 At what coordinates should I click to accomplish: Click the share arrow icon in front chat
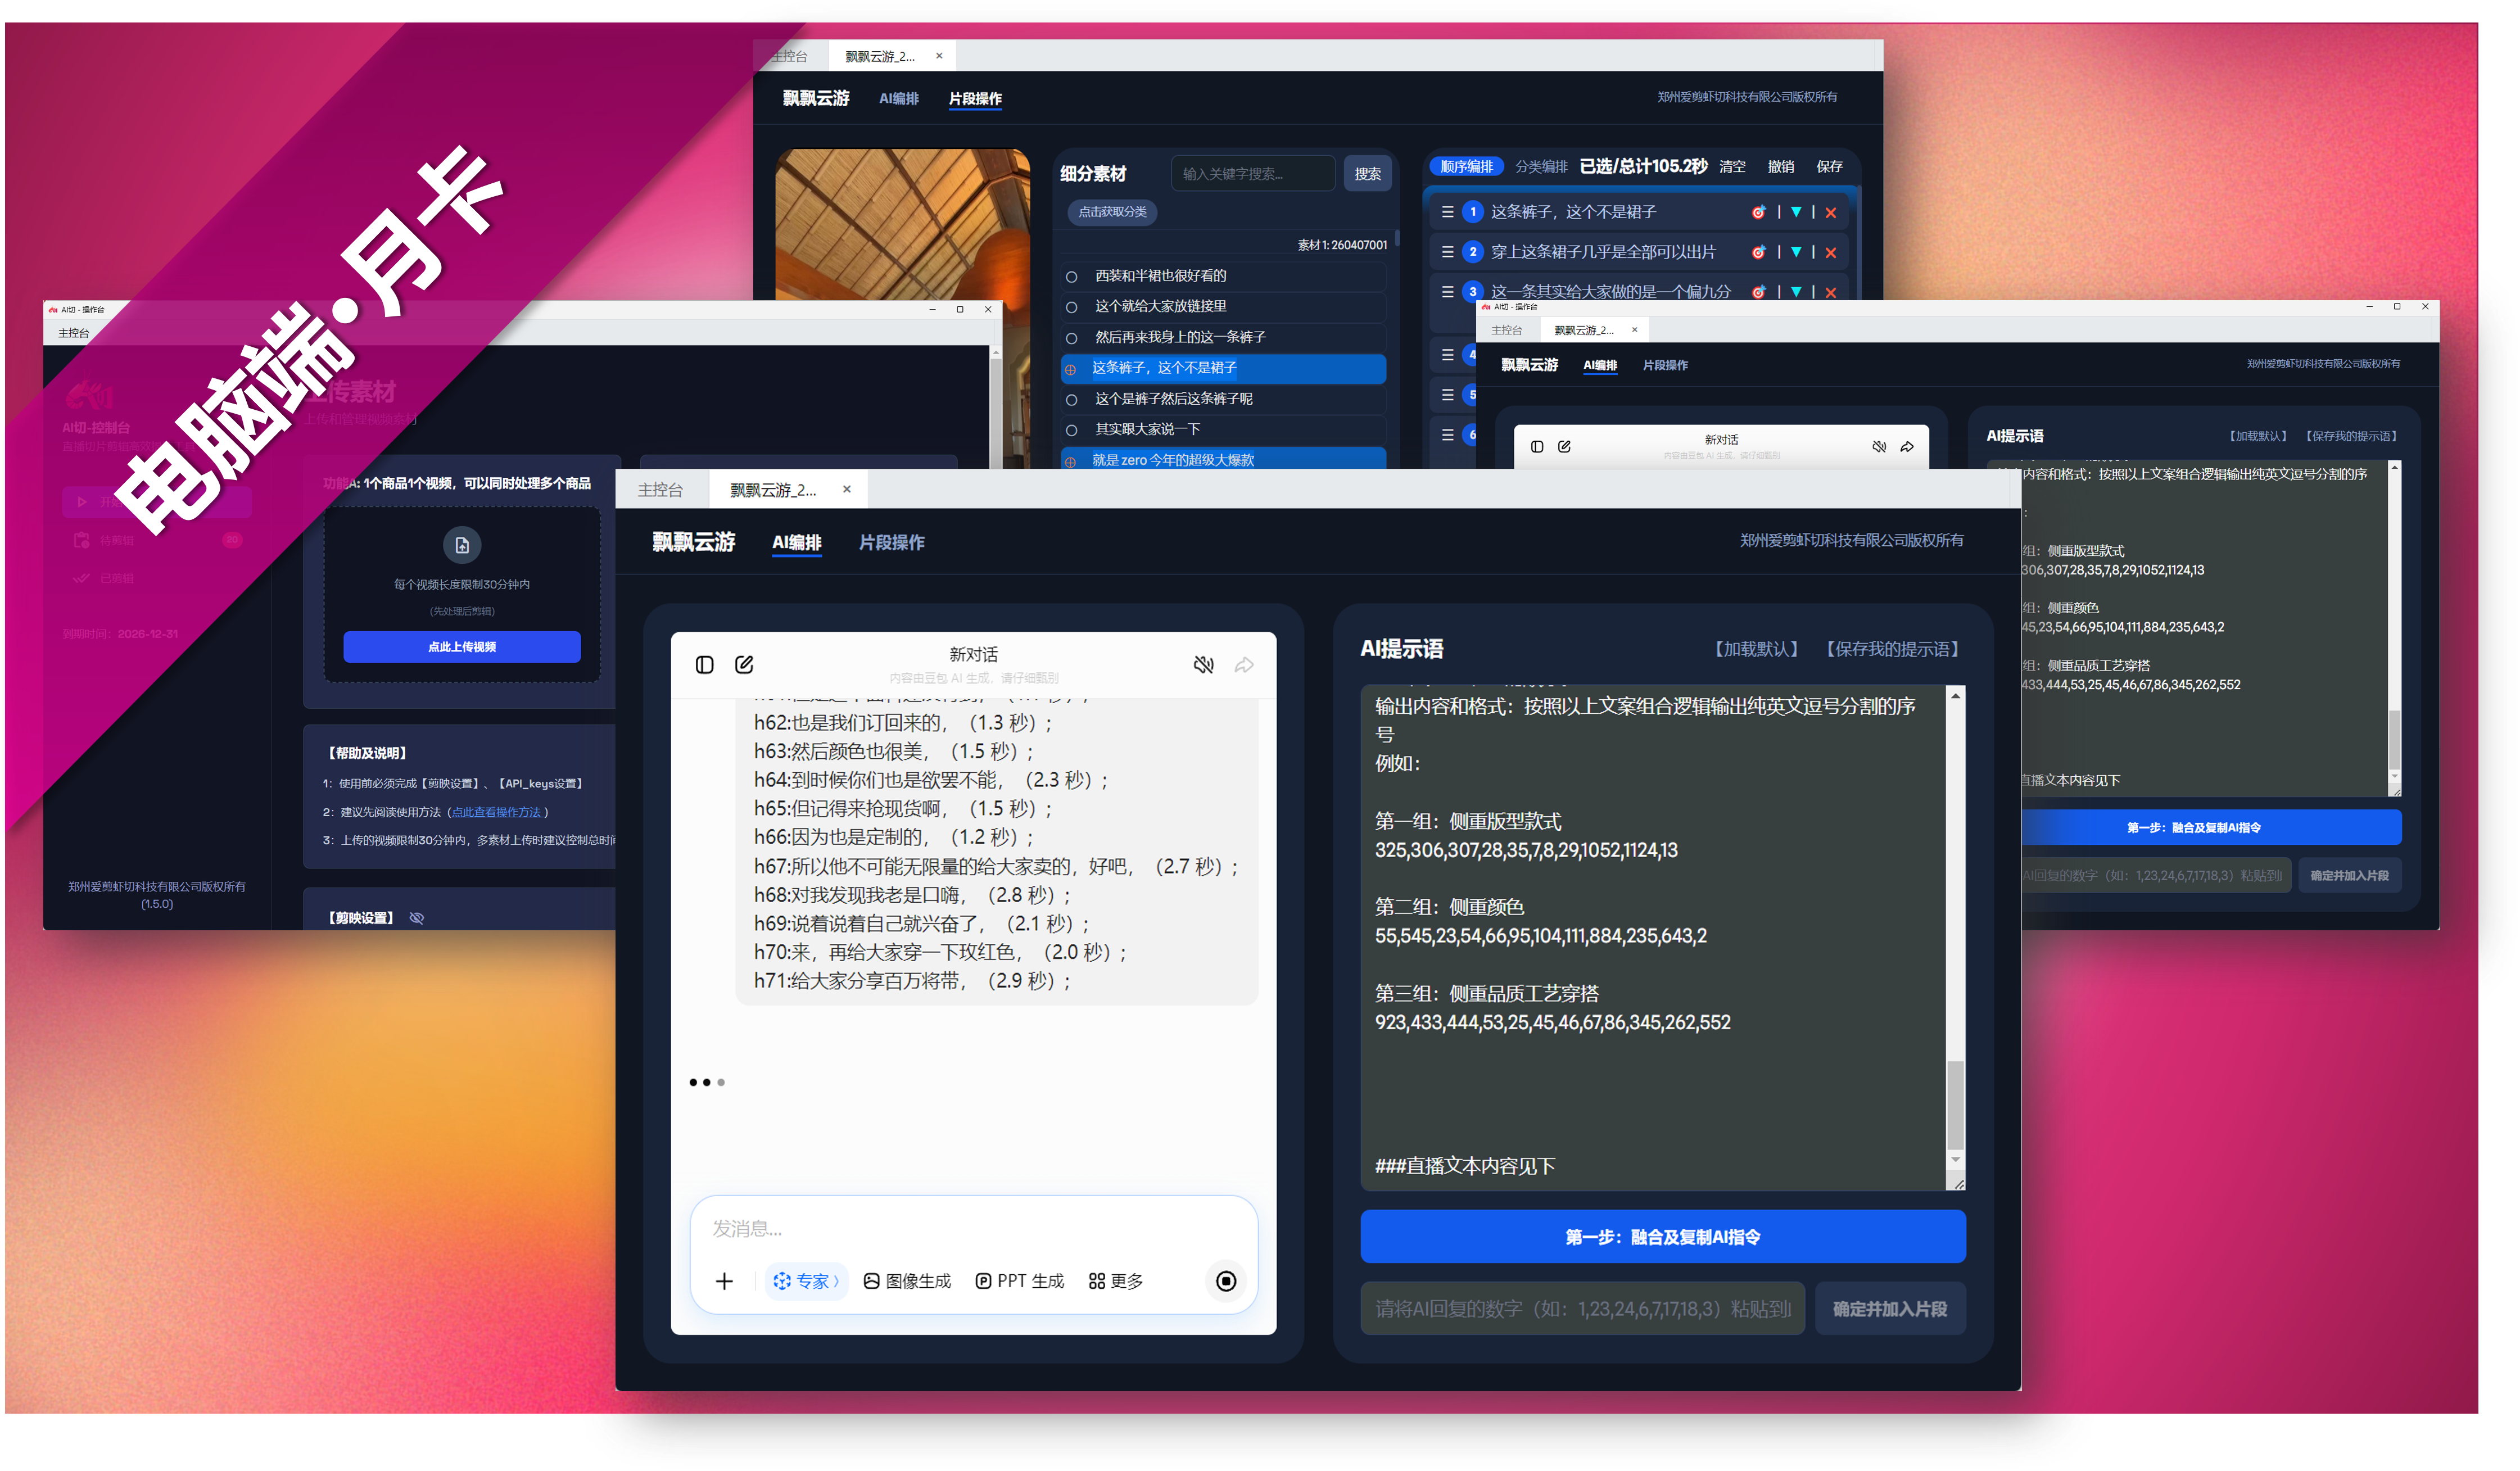click(x=1244, y=665)
